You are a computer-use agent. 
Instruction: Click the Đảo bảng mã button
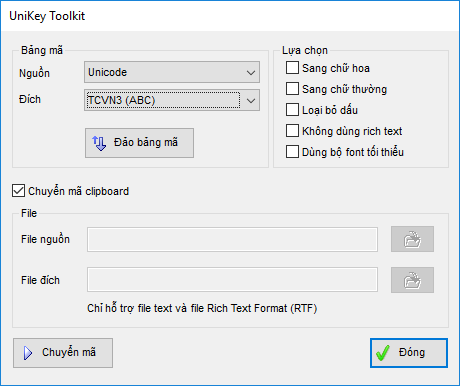(139, 143)
